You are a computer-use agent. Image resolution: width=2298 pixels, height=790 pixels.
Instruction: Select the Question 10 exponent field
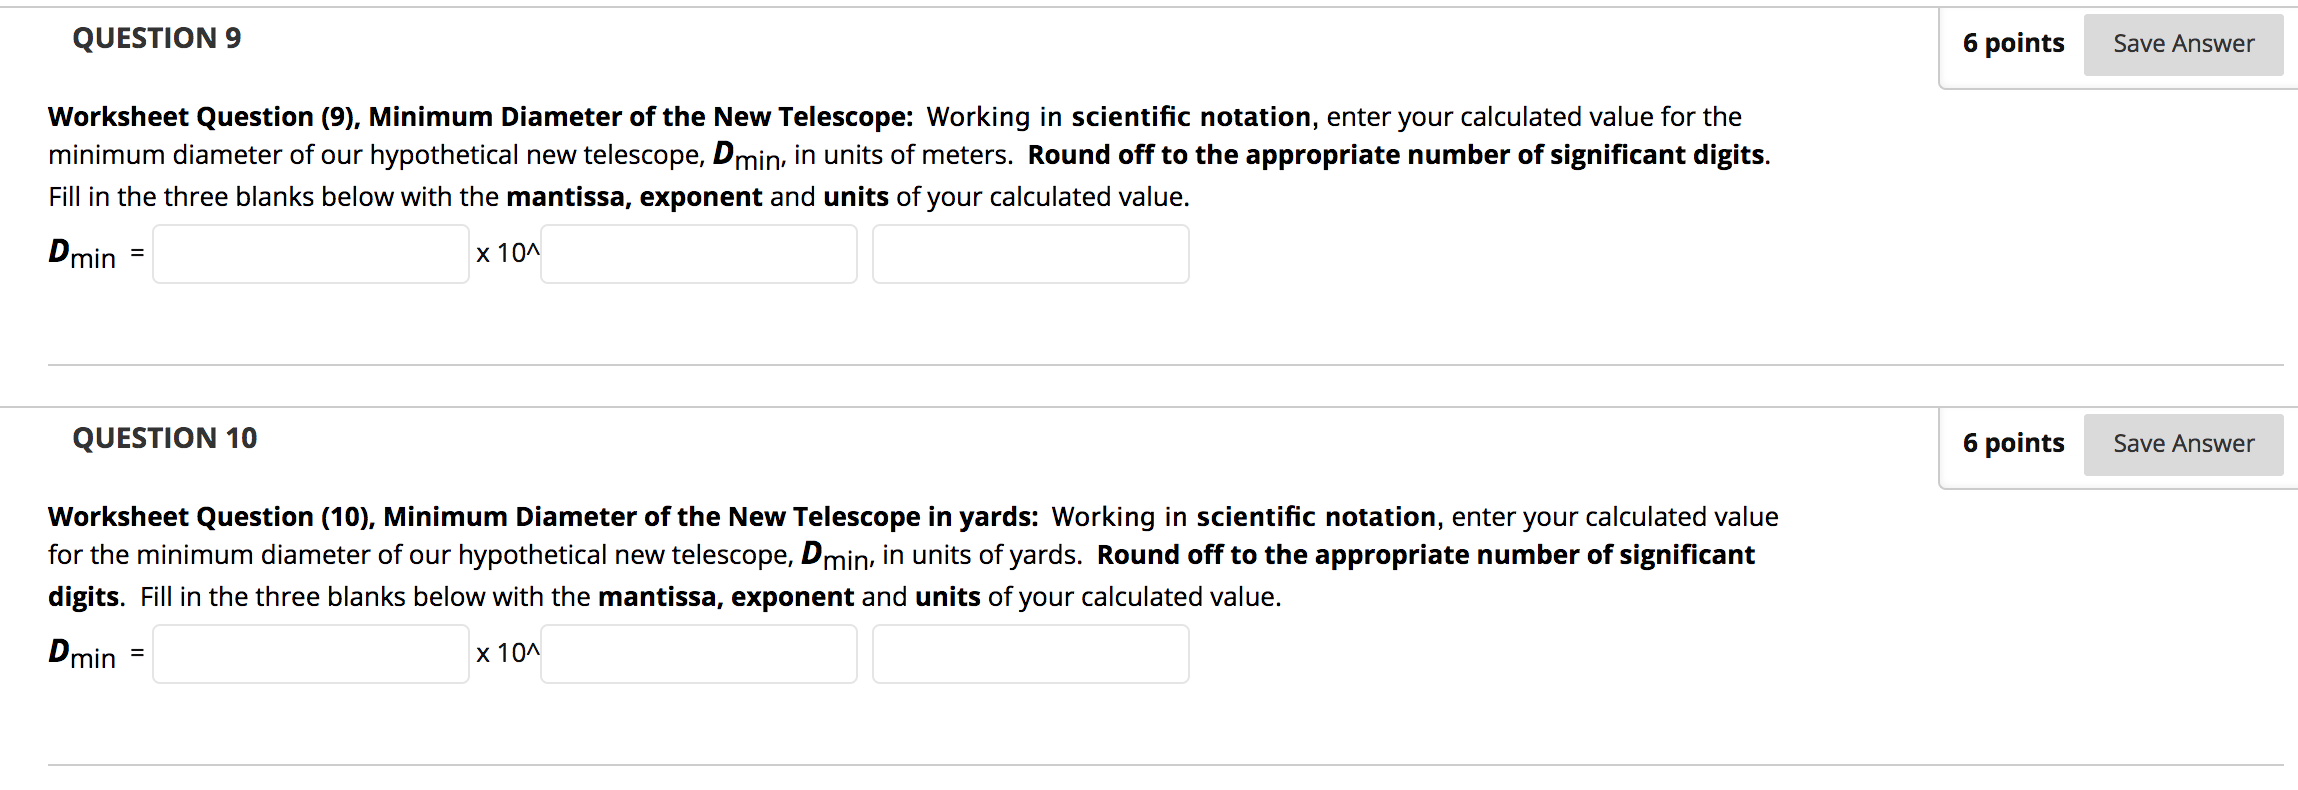pos(699,654)
